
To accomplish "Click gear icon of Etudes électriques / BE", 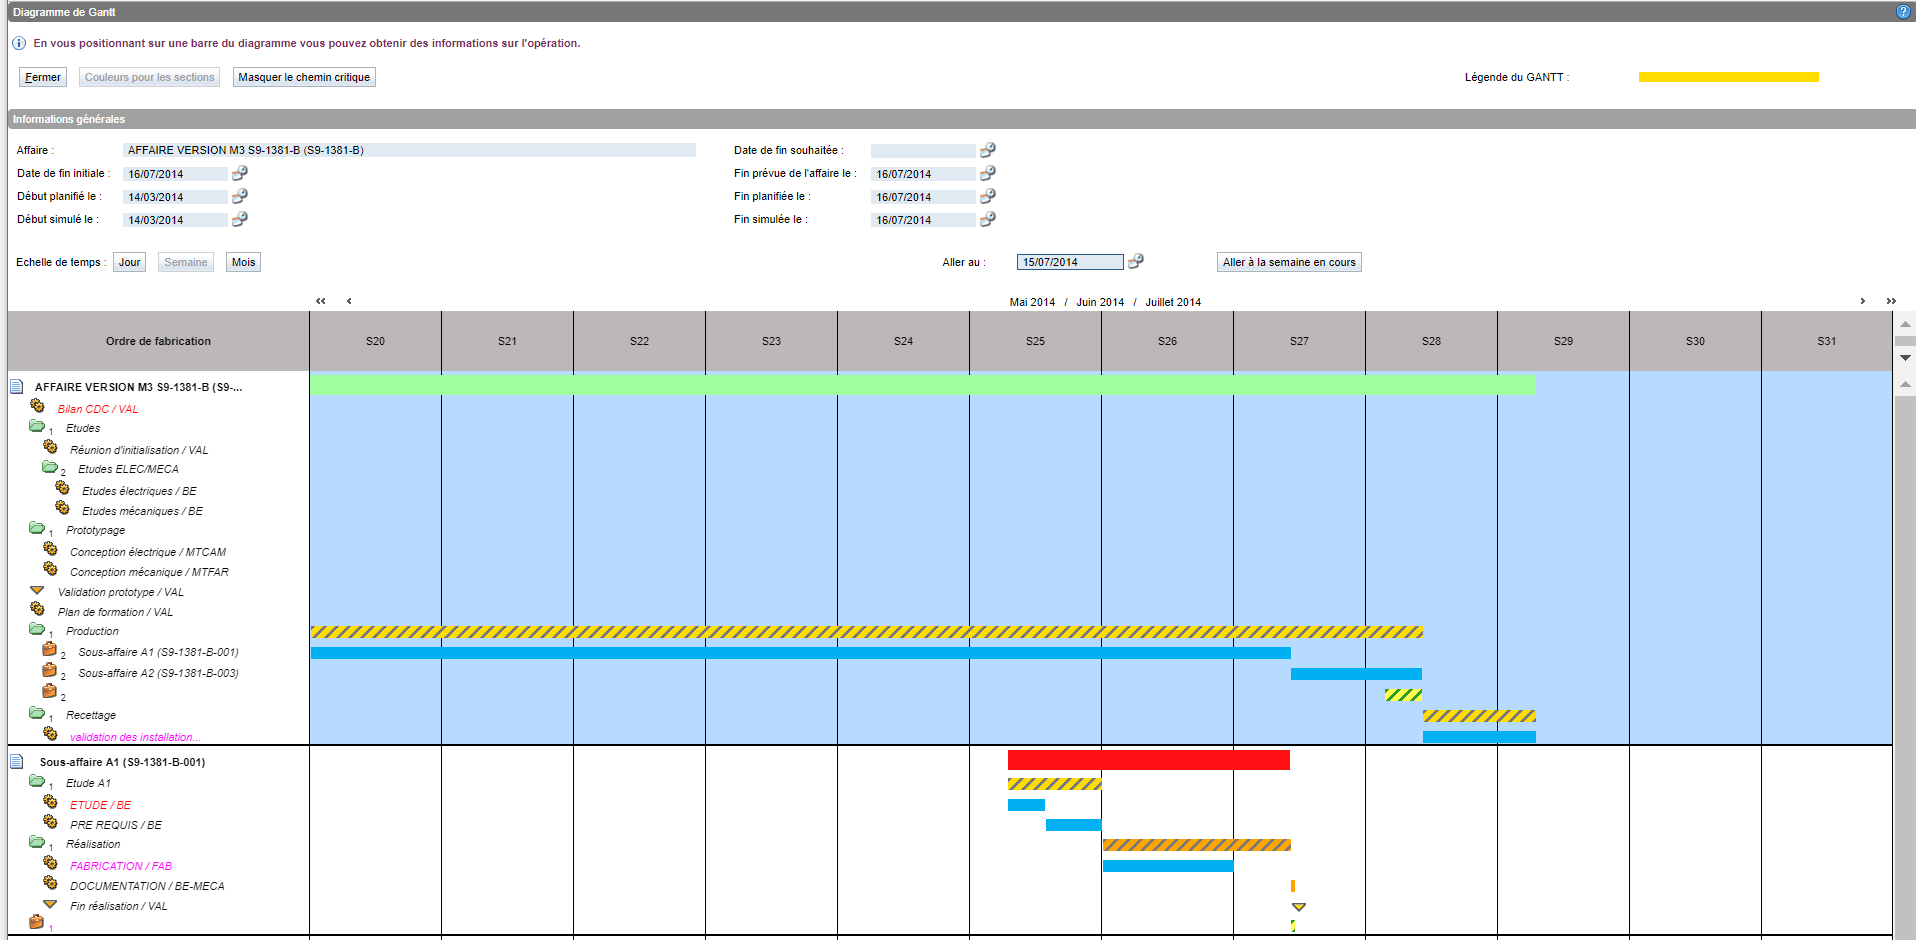I will tap(62, 488).
